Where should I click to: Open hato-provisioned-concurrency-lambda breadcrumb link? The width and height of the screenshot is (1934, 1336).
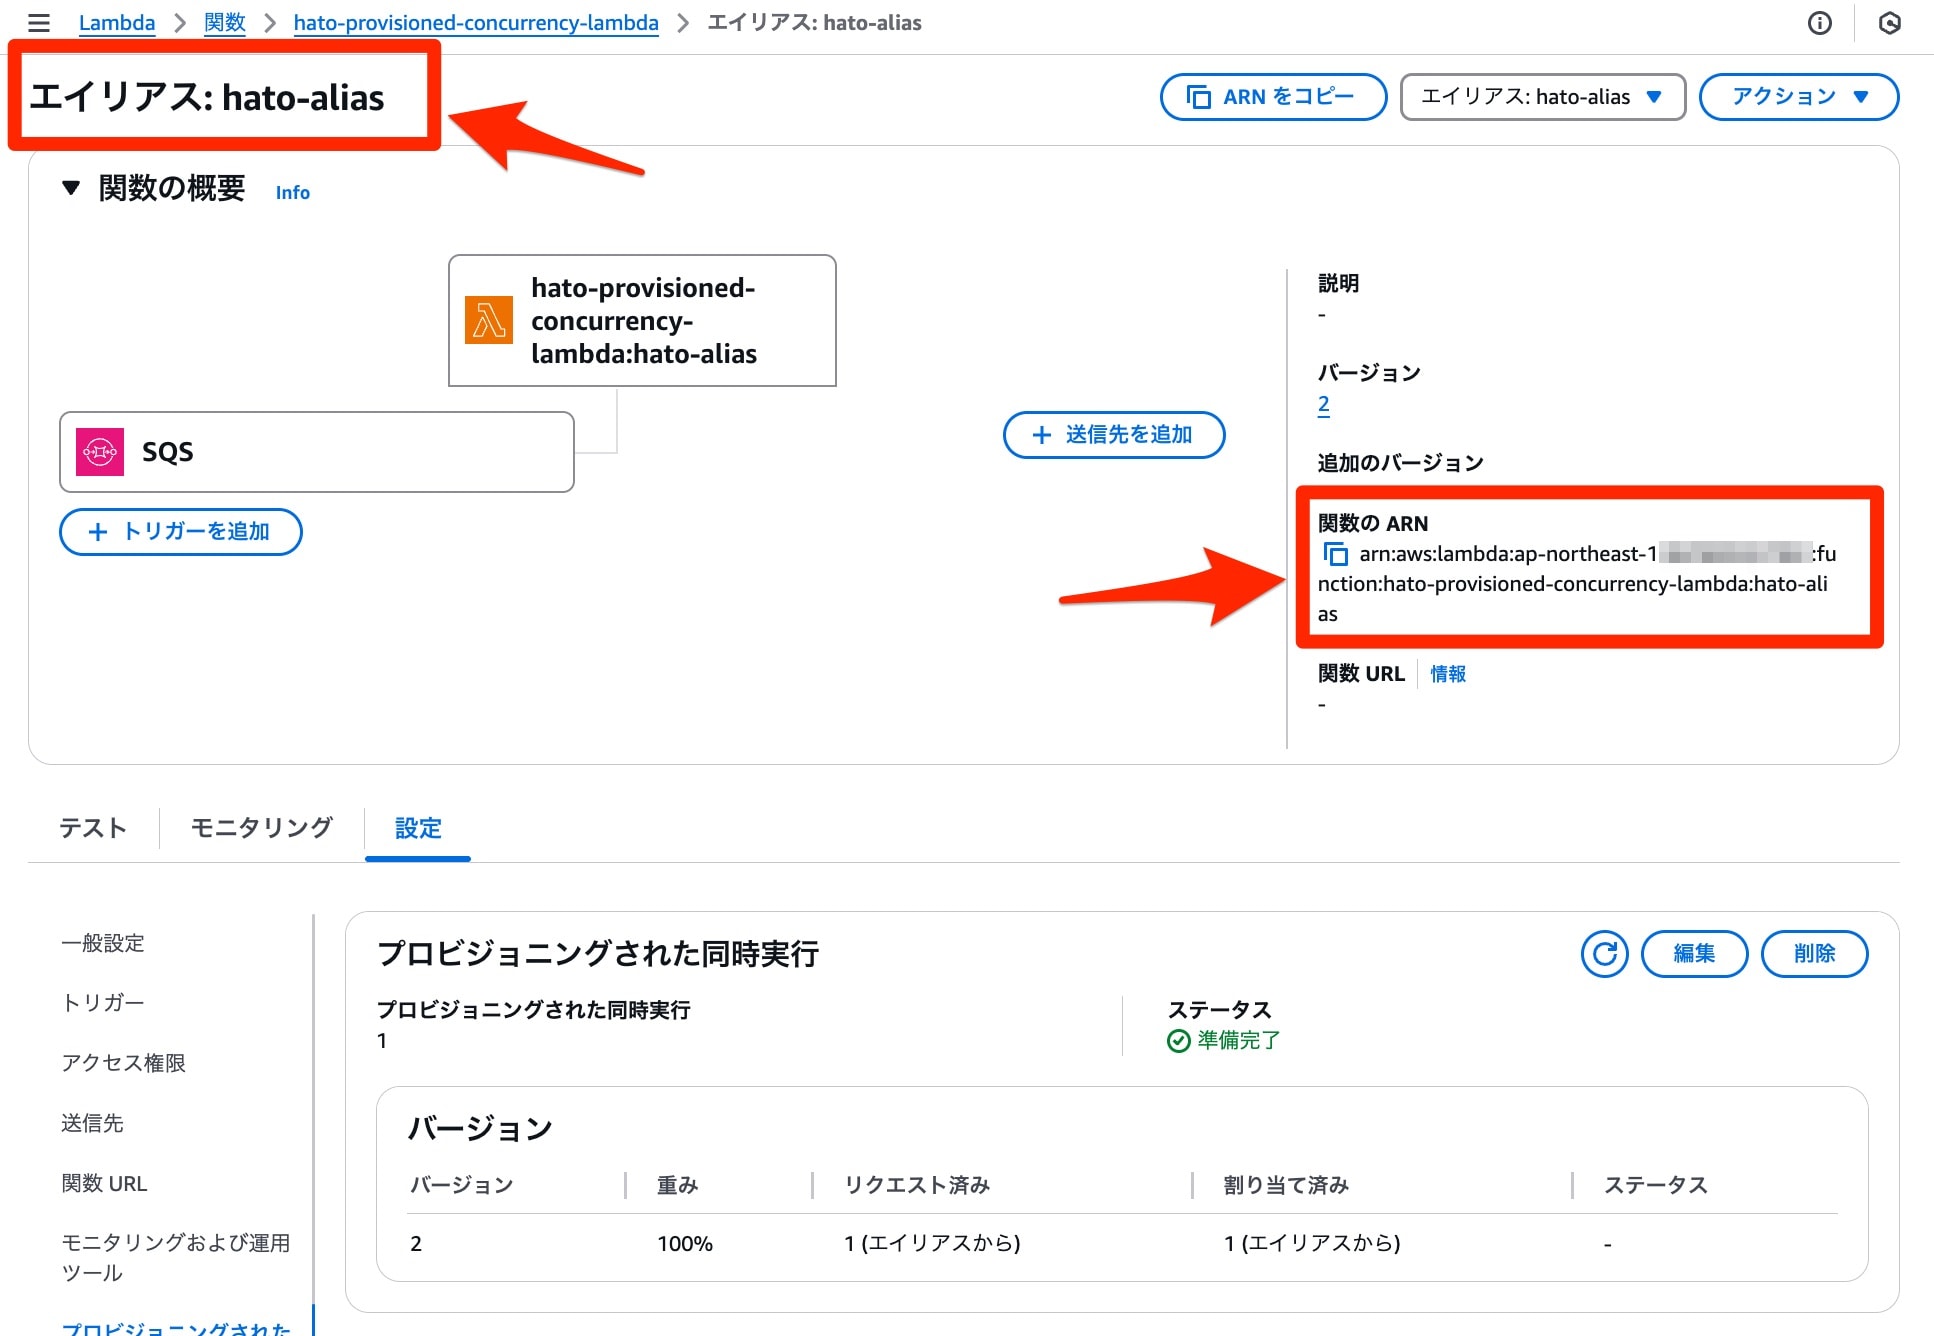coord(476,23)
